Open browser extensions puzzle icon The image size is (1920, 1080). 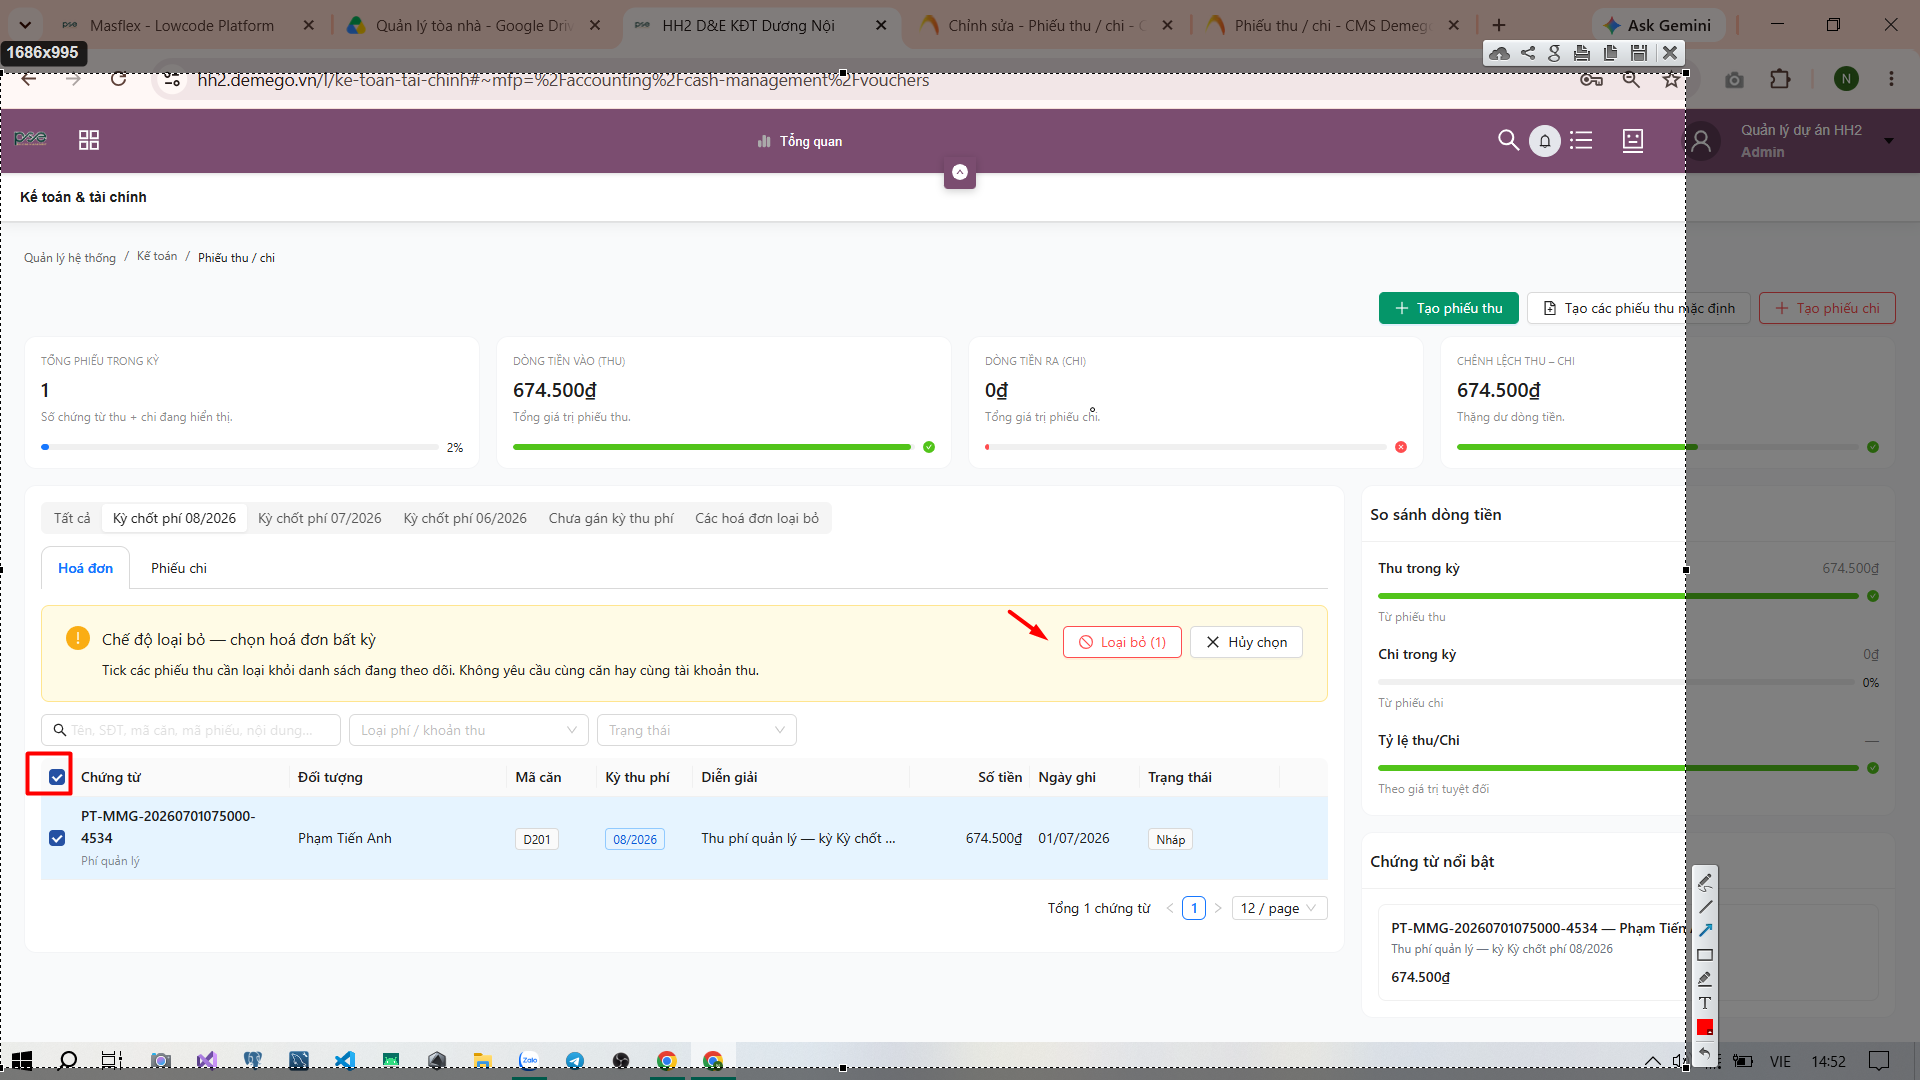(x=1780, y=79)
